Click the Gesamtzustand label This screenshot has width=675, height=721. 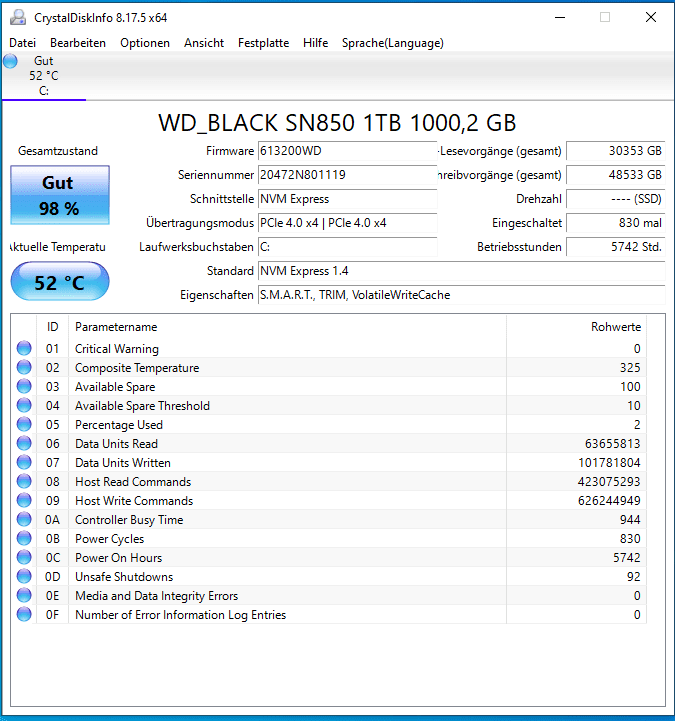pyautogui.click(x=58, y=151)
